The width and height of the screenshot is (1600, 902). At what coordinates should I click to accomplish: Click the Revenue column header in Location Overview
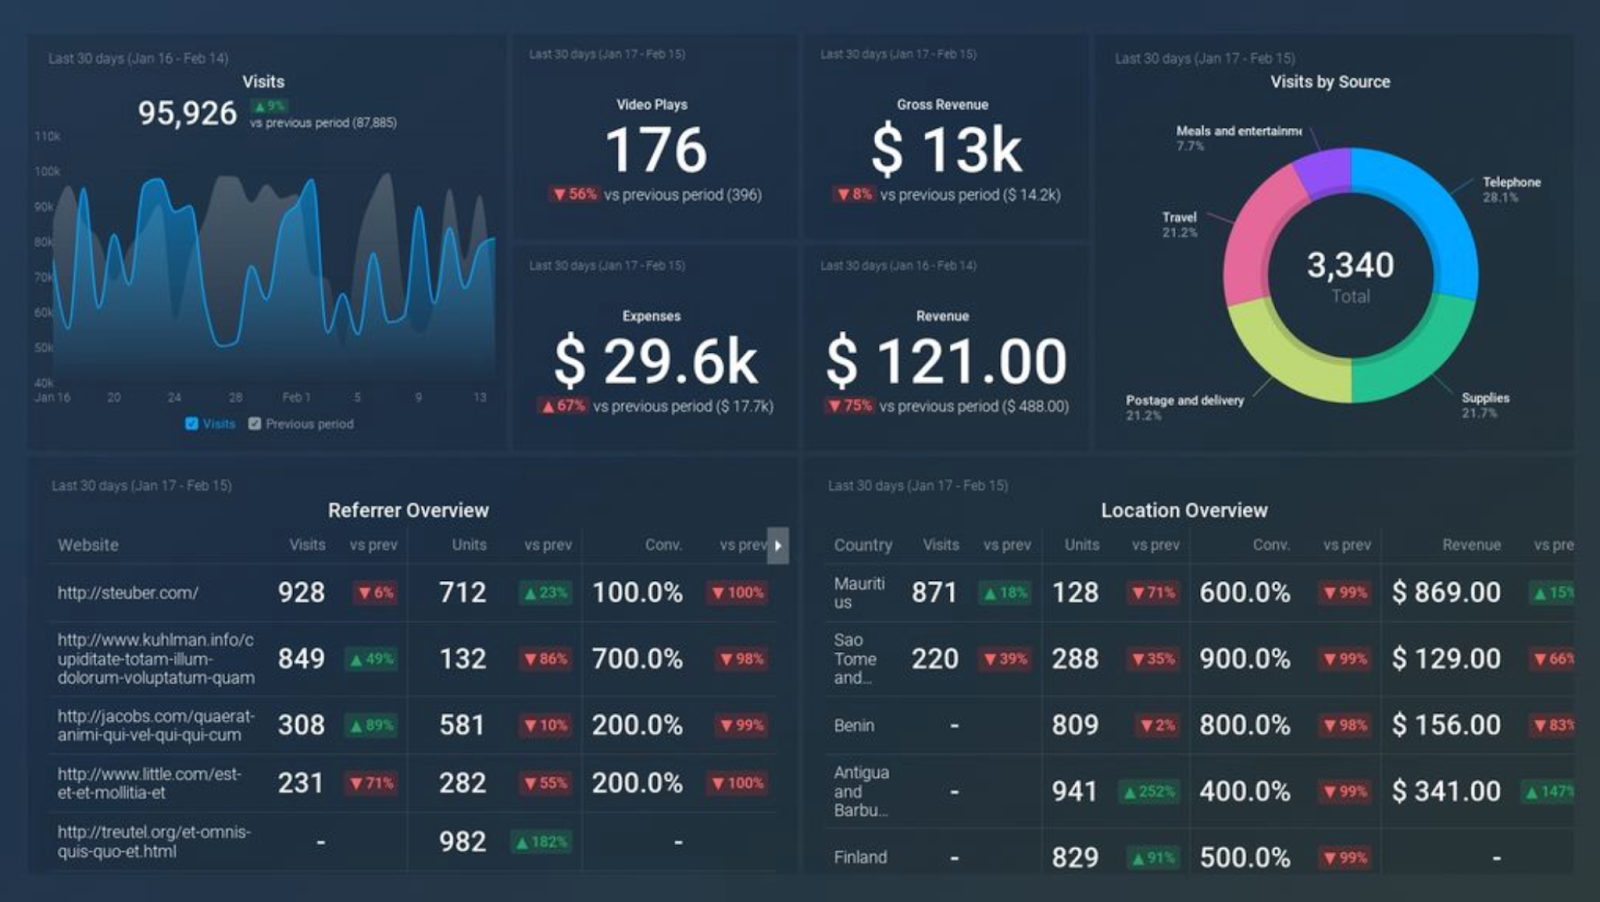point(1471,545)
